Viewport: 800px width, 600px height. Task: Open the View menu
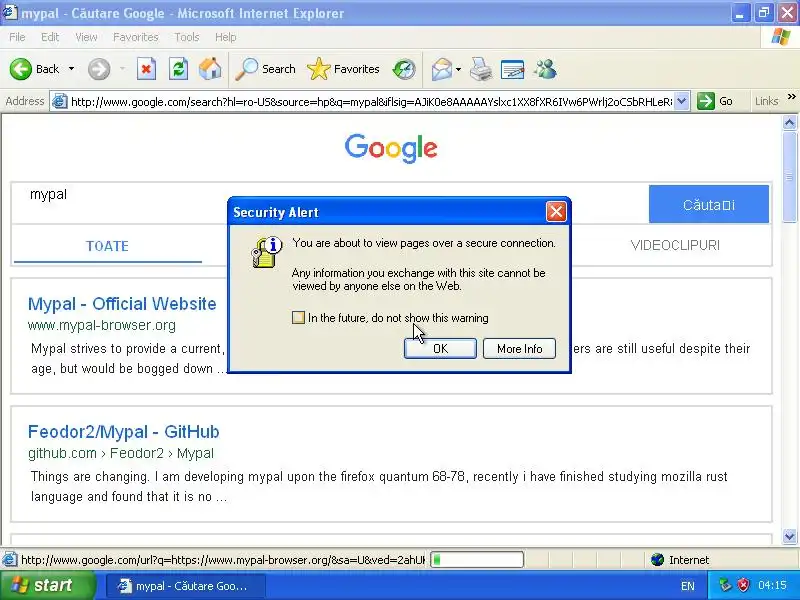86,37
